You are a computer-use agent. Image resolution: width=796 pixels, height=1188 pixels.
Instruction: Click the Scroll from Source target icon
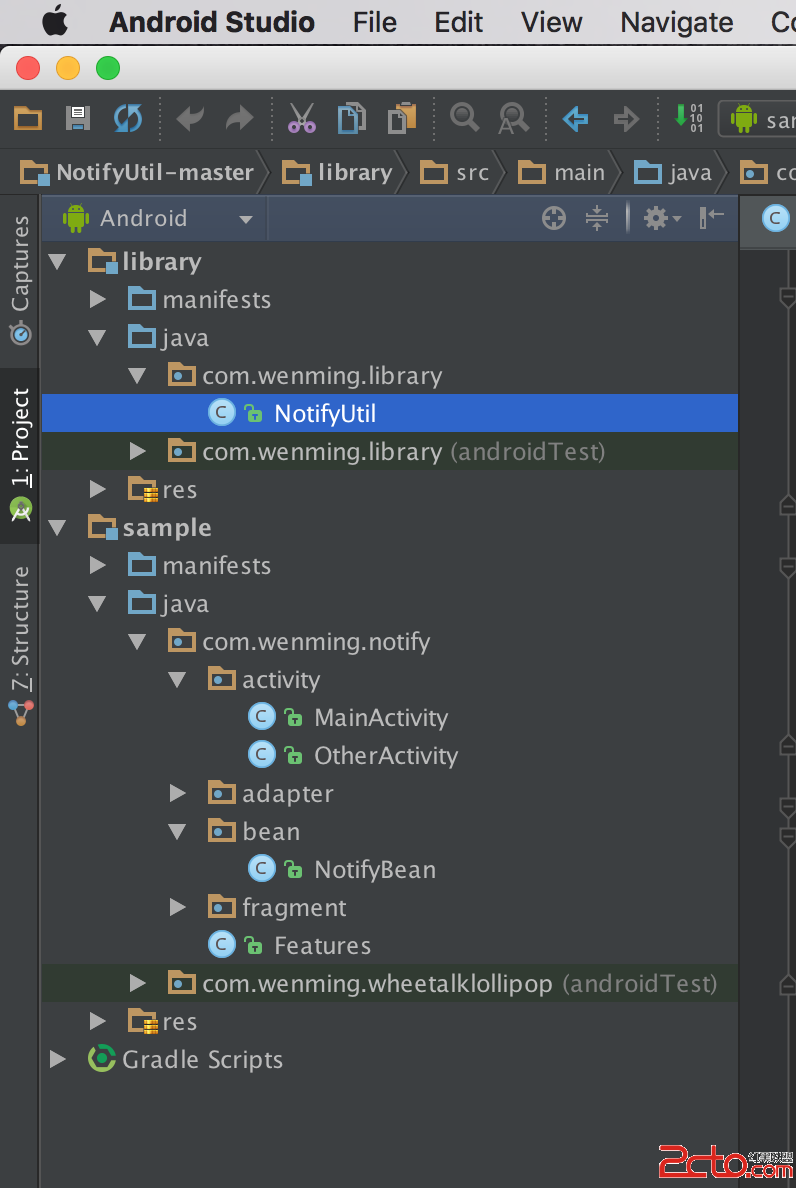coord(554,218)
